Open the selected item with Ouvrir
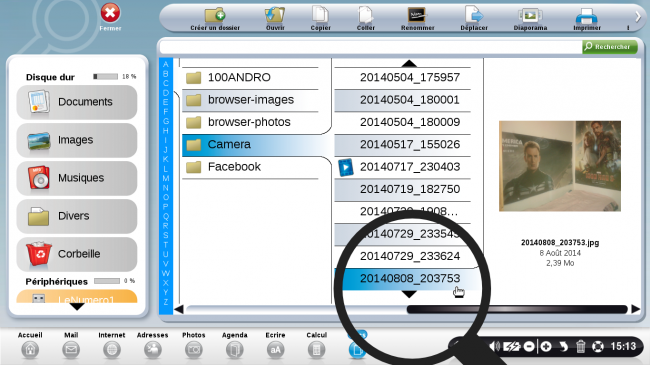The height and width of the screenshot is (365, 650). tap(275, 15)
